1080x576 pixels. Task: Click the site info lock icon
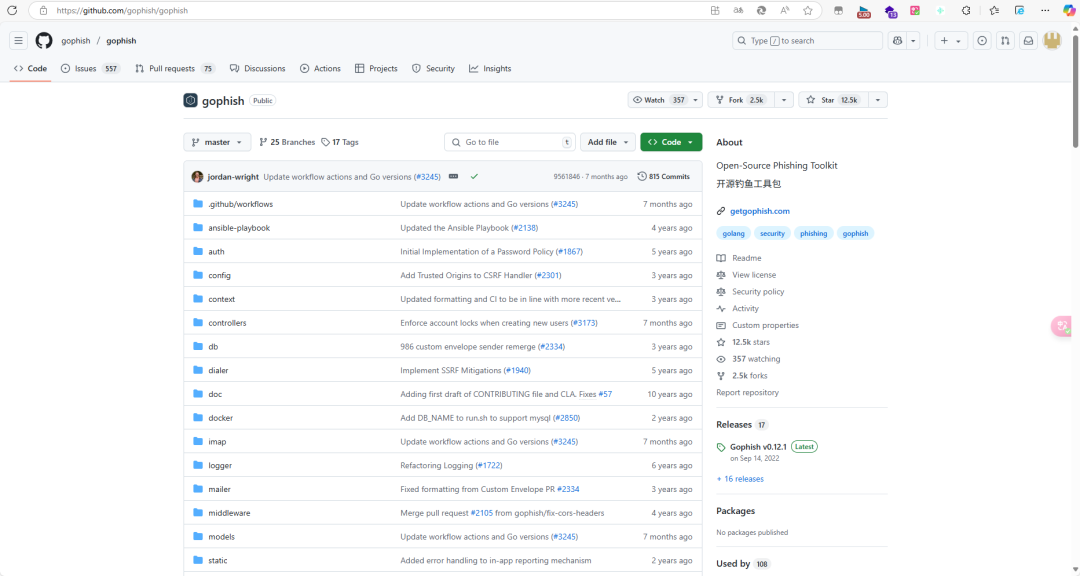(x=43, y=10)
